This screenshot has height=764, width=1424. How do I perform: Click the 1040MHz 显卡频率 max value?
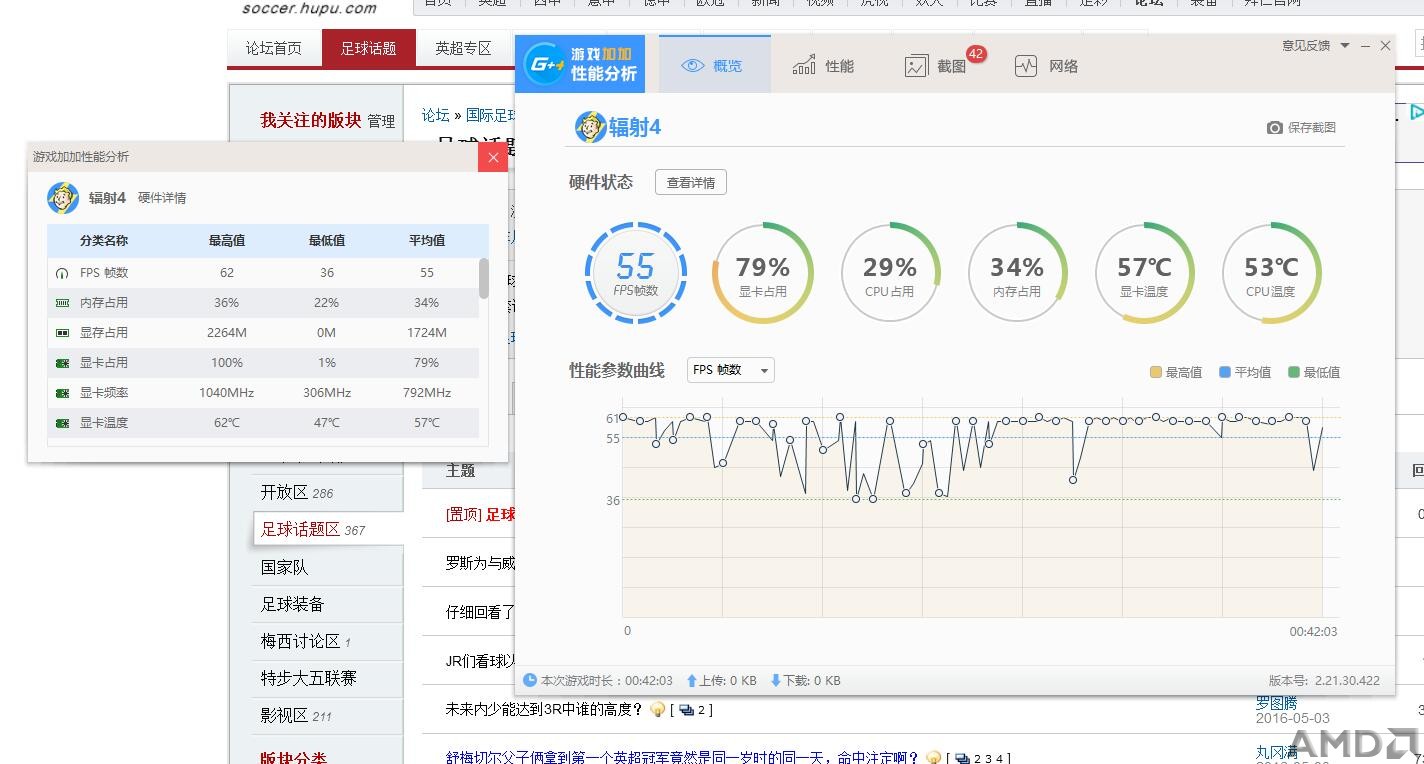click(x=227, y=393)
